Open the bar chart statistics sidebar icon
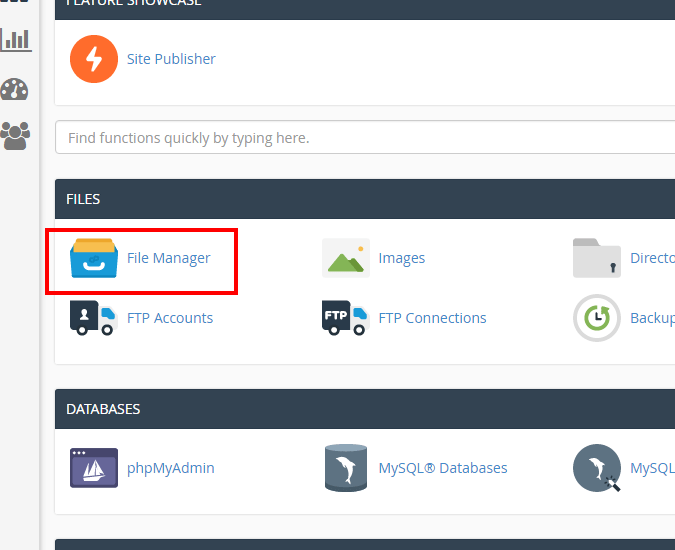Screen dimensions: 675x550 tap(15, 39)
